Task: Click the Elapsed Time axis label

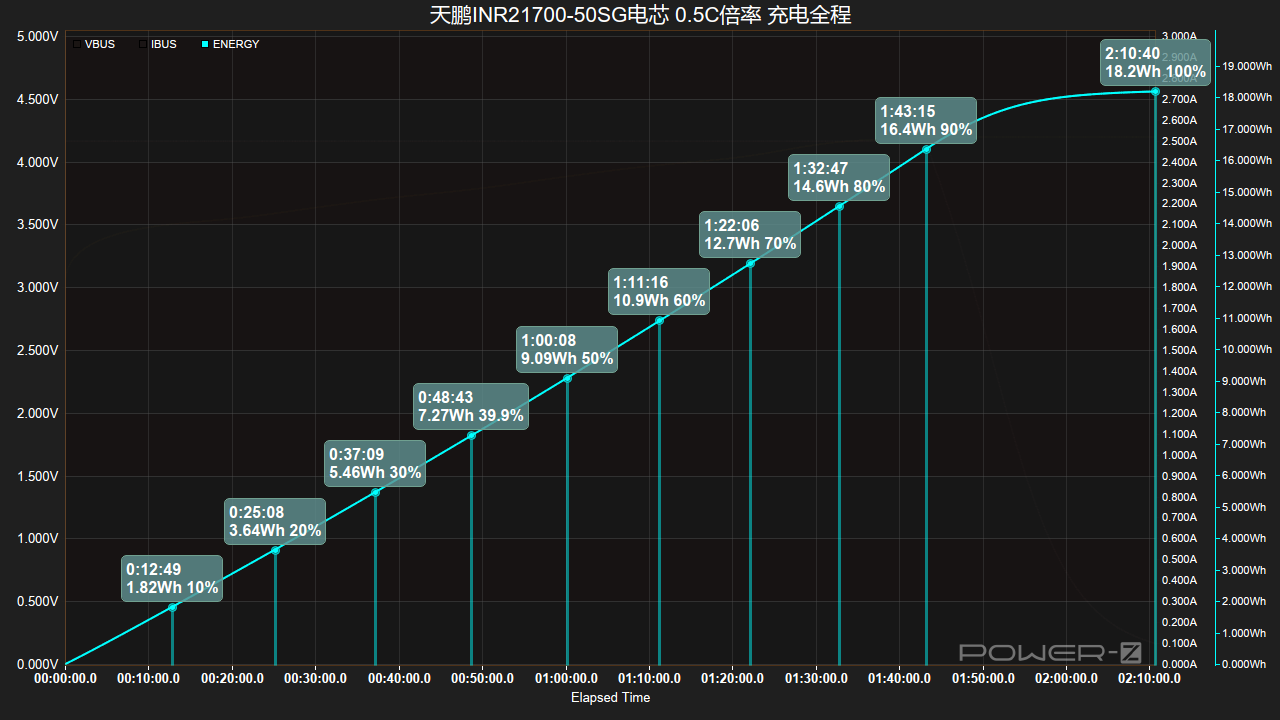Action: pyautogui.click(x=610, y=698)
